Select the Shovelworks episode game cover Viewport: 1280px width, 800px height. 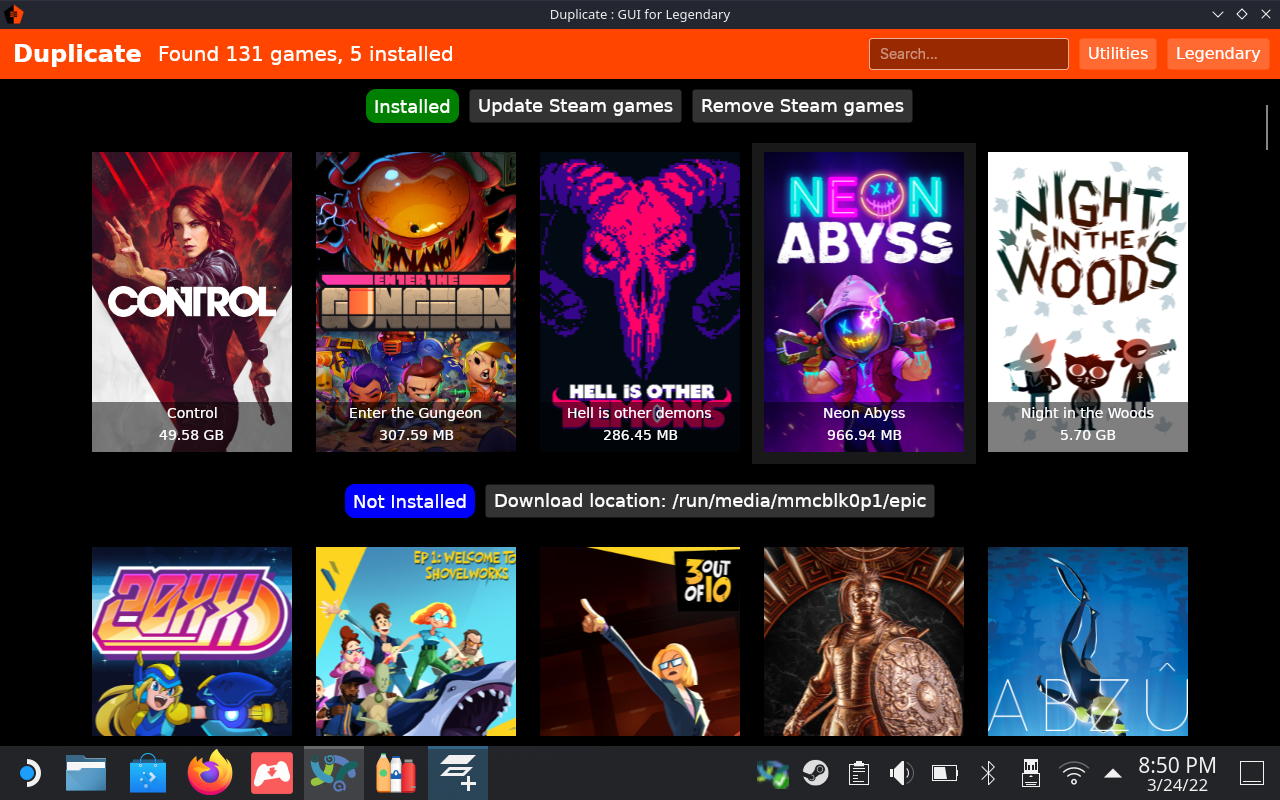(416, 641)
